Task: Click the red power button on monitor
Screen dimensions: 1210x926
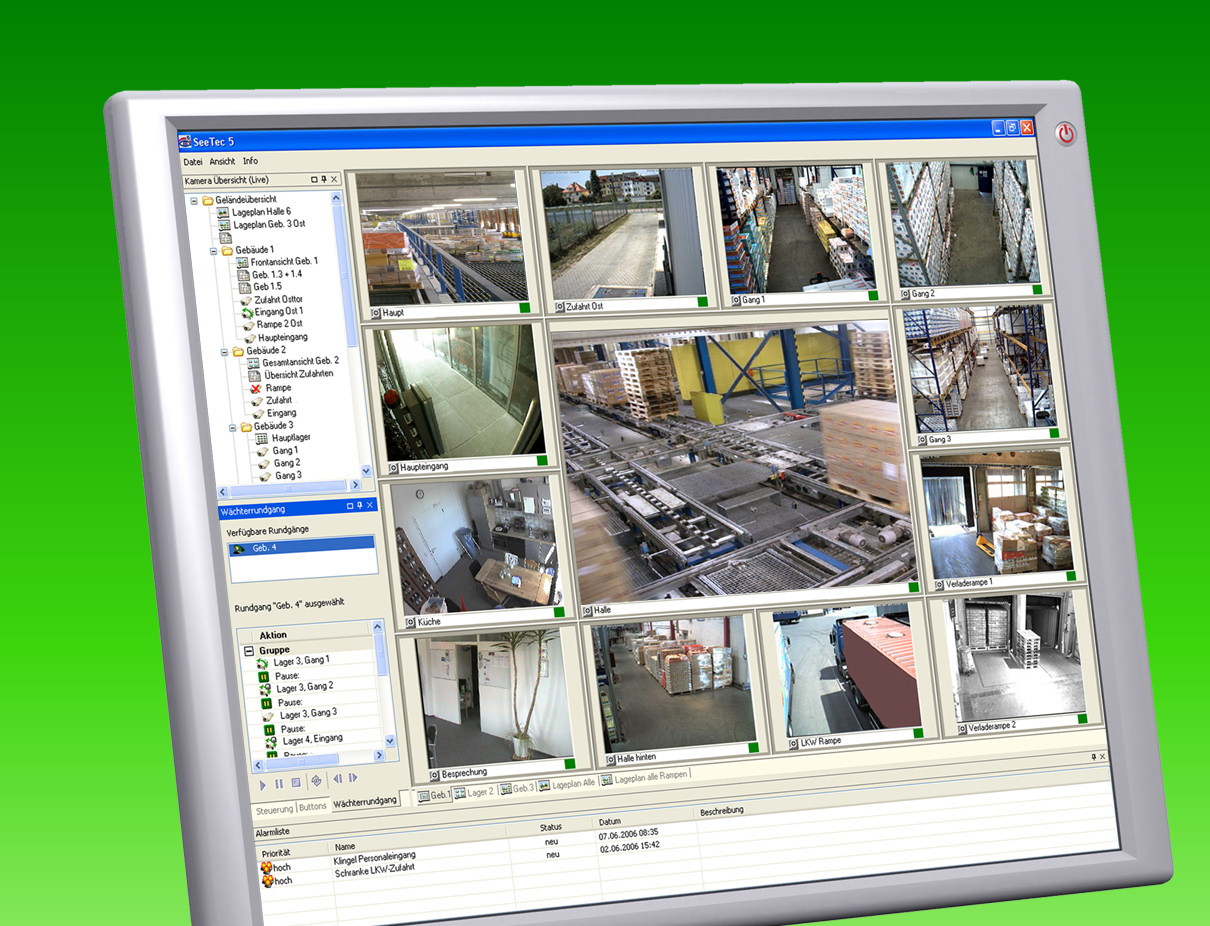Action: point(1066,133)
